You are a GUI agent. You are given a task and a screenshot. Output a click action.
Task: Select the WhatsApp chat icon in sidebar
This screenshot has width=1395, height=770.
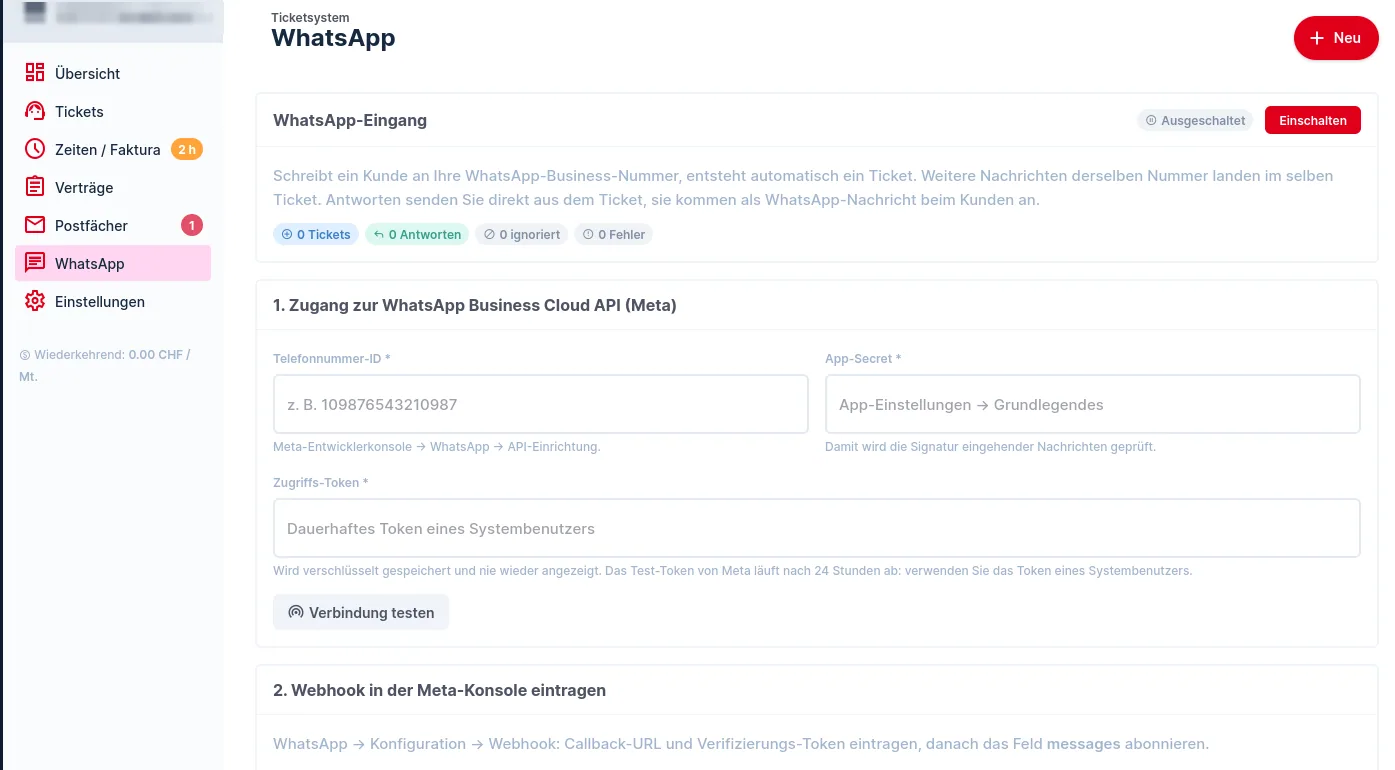click(x=35, y=263)
